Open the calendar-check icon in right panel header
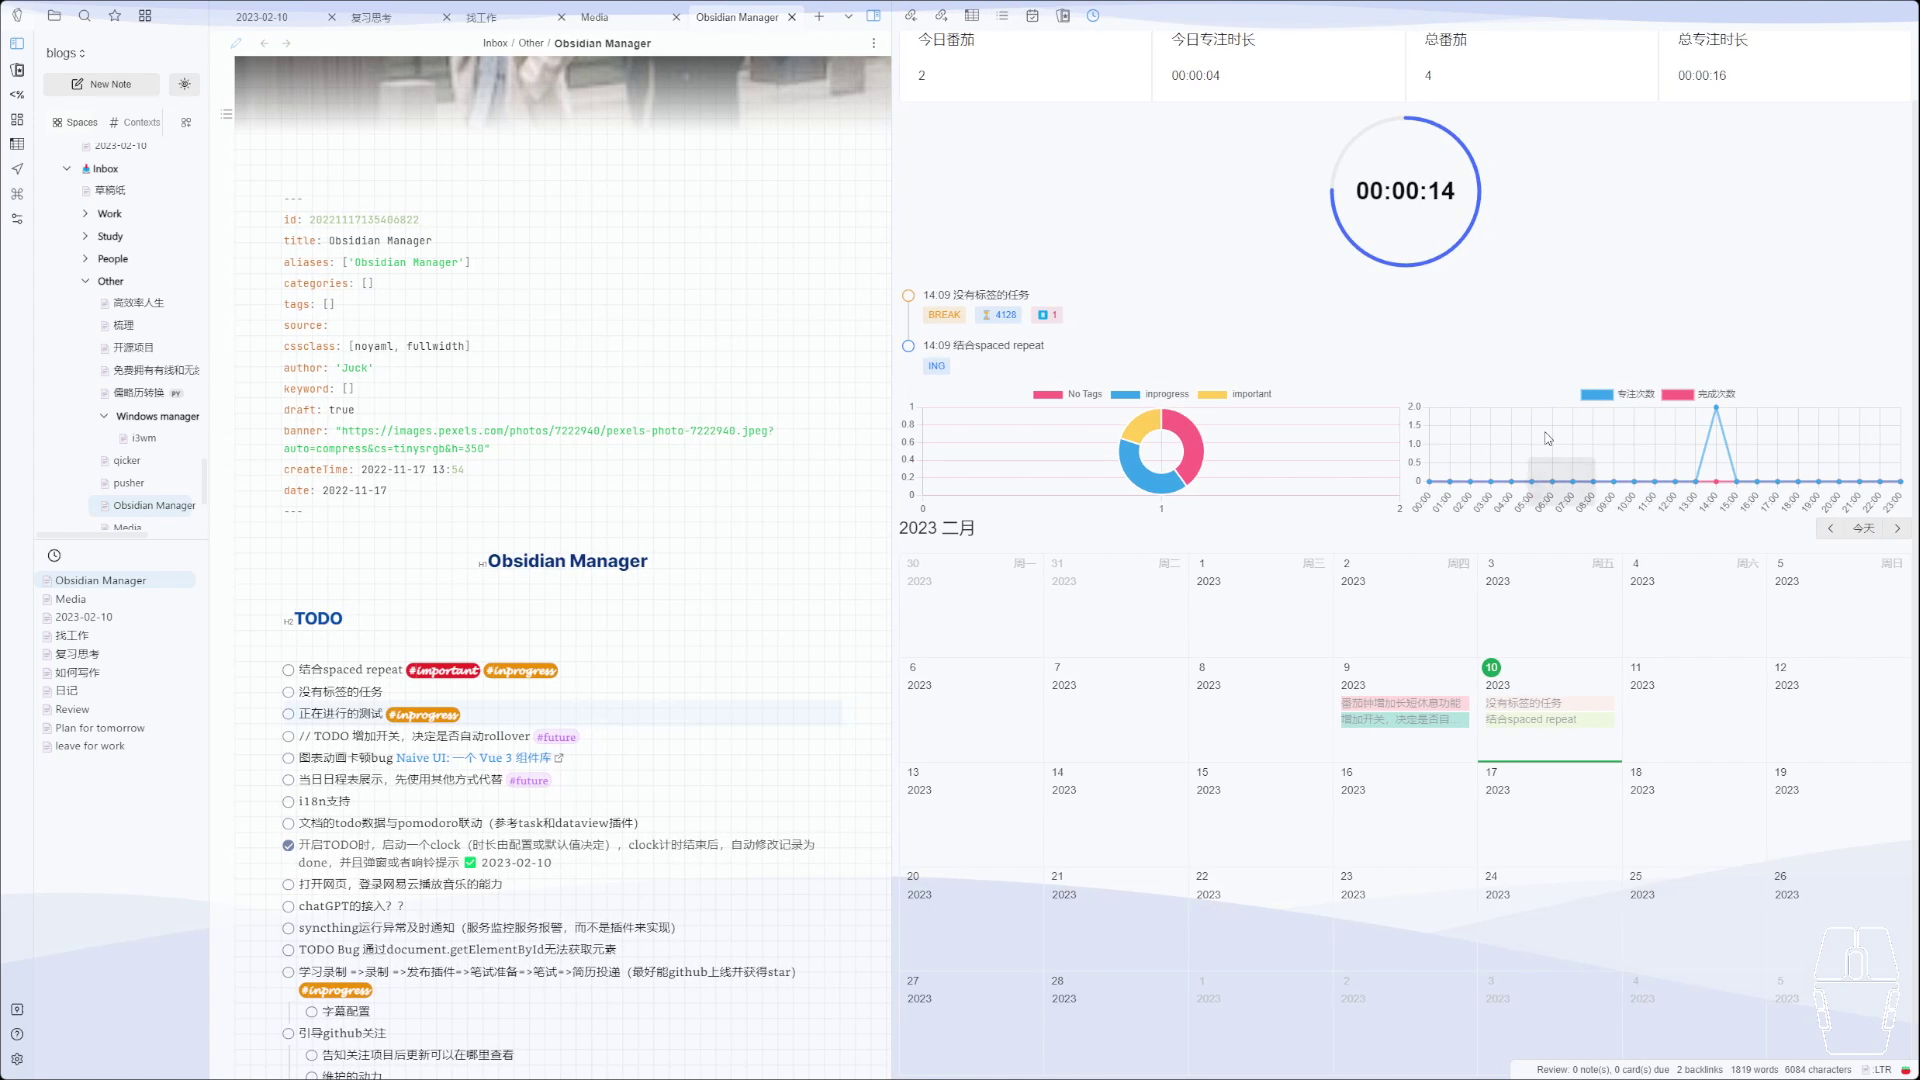 click(1032, 16)
